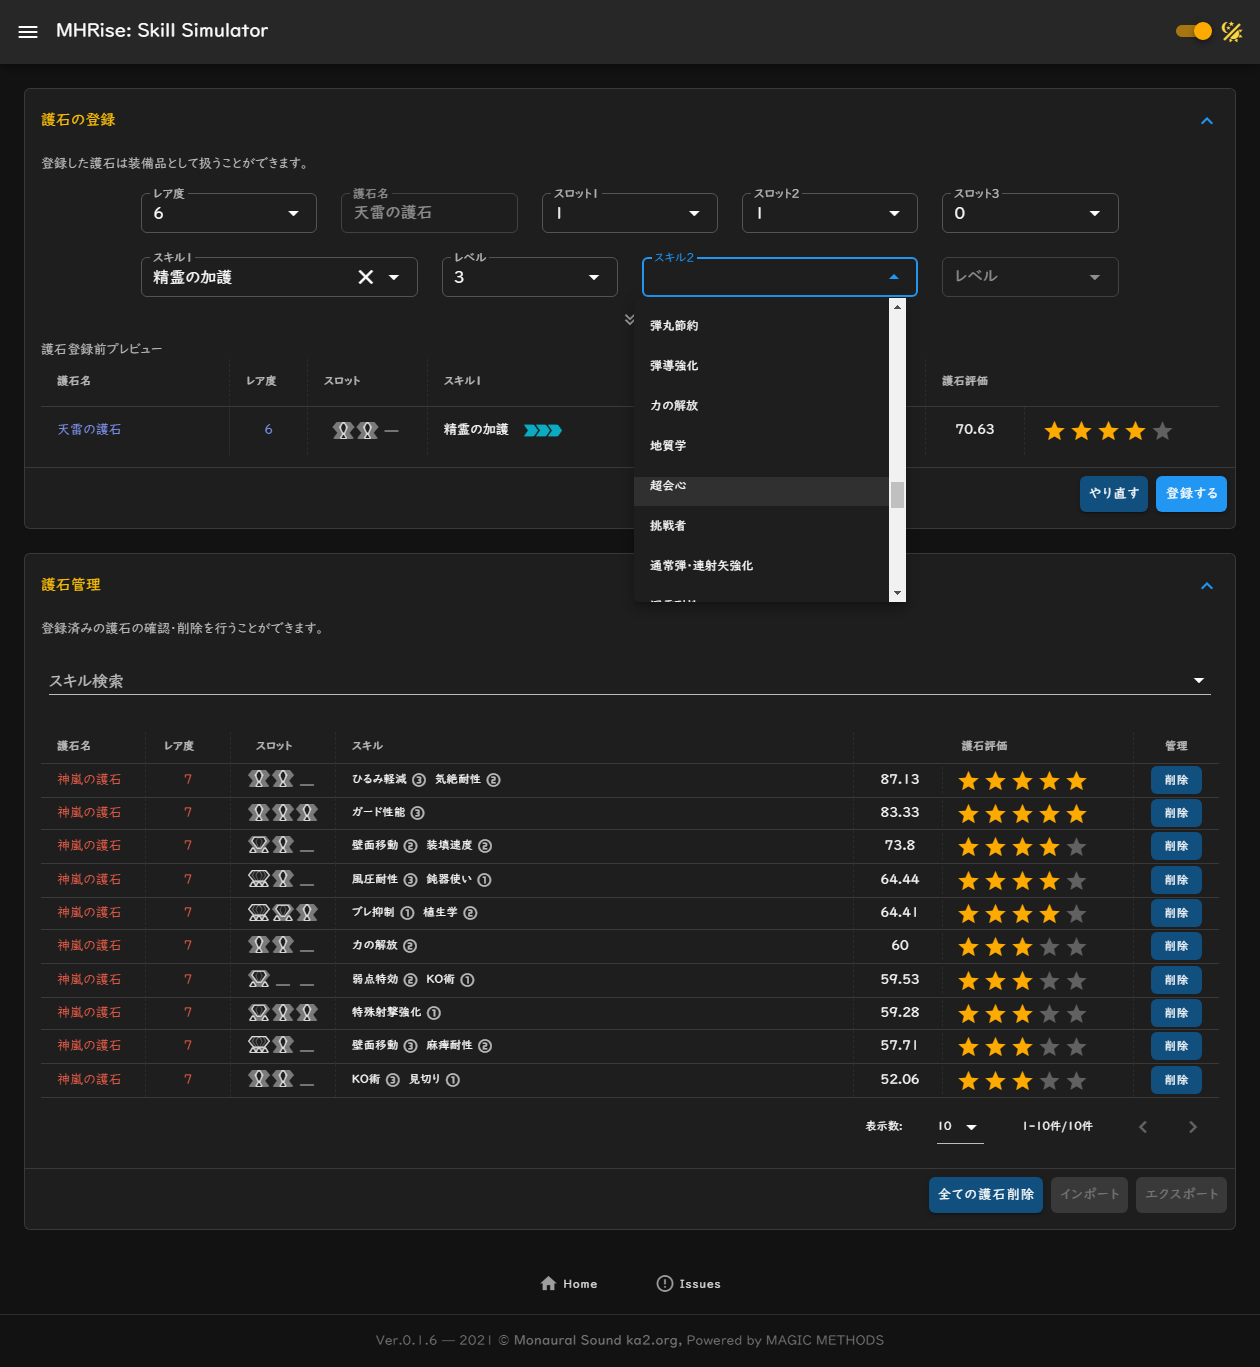1260x1367 pixels.
Task: Go to next page with right arrow
Action: [1192, 1127]
